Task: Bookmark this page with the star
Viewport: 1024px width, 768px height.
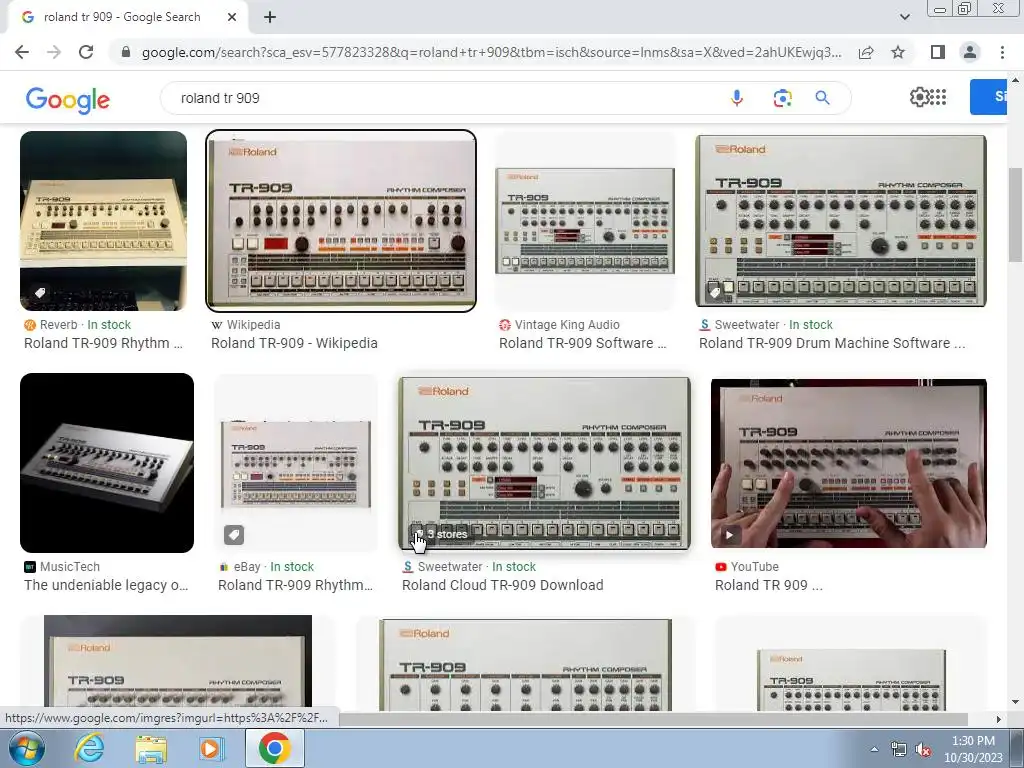Action: coord(898,52)
